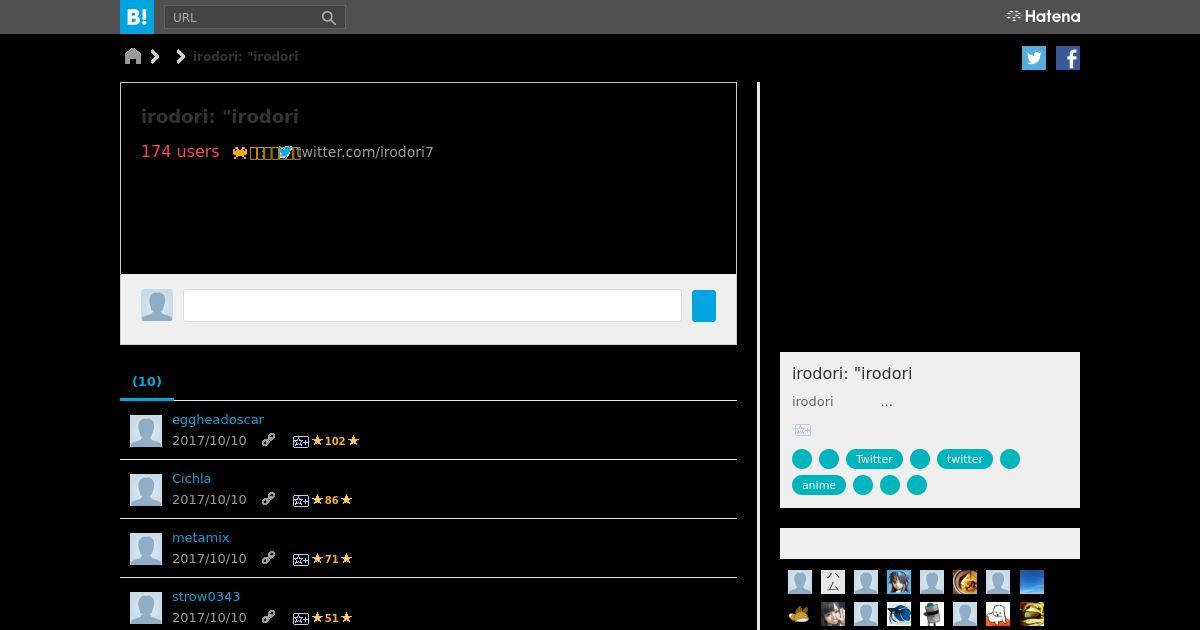Open the blue fish avatar user

(899, 614)
